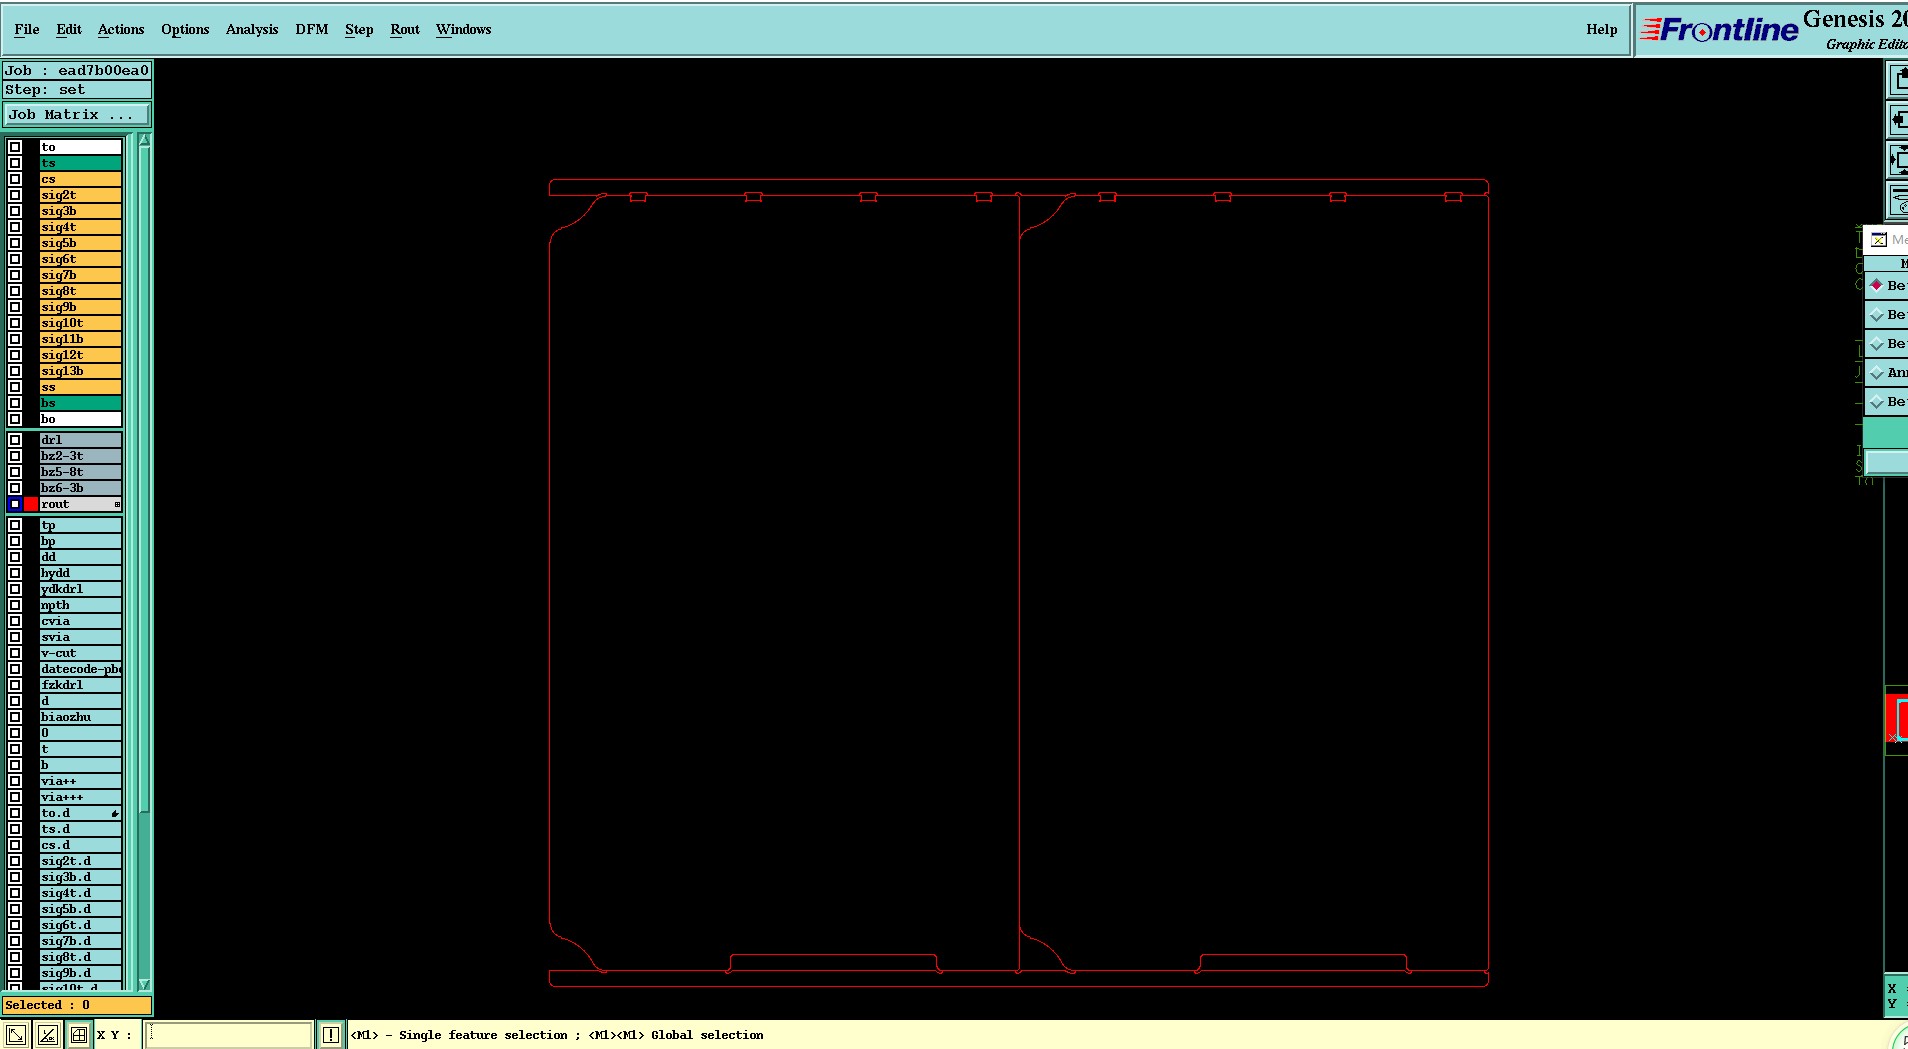The image size is (1908, 1049).
Task: Select the ydkdrl layer row
Action: point(80,589)
